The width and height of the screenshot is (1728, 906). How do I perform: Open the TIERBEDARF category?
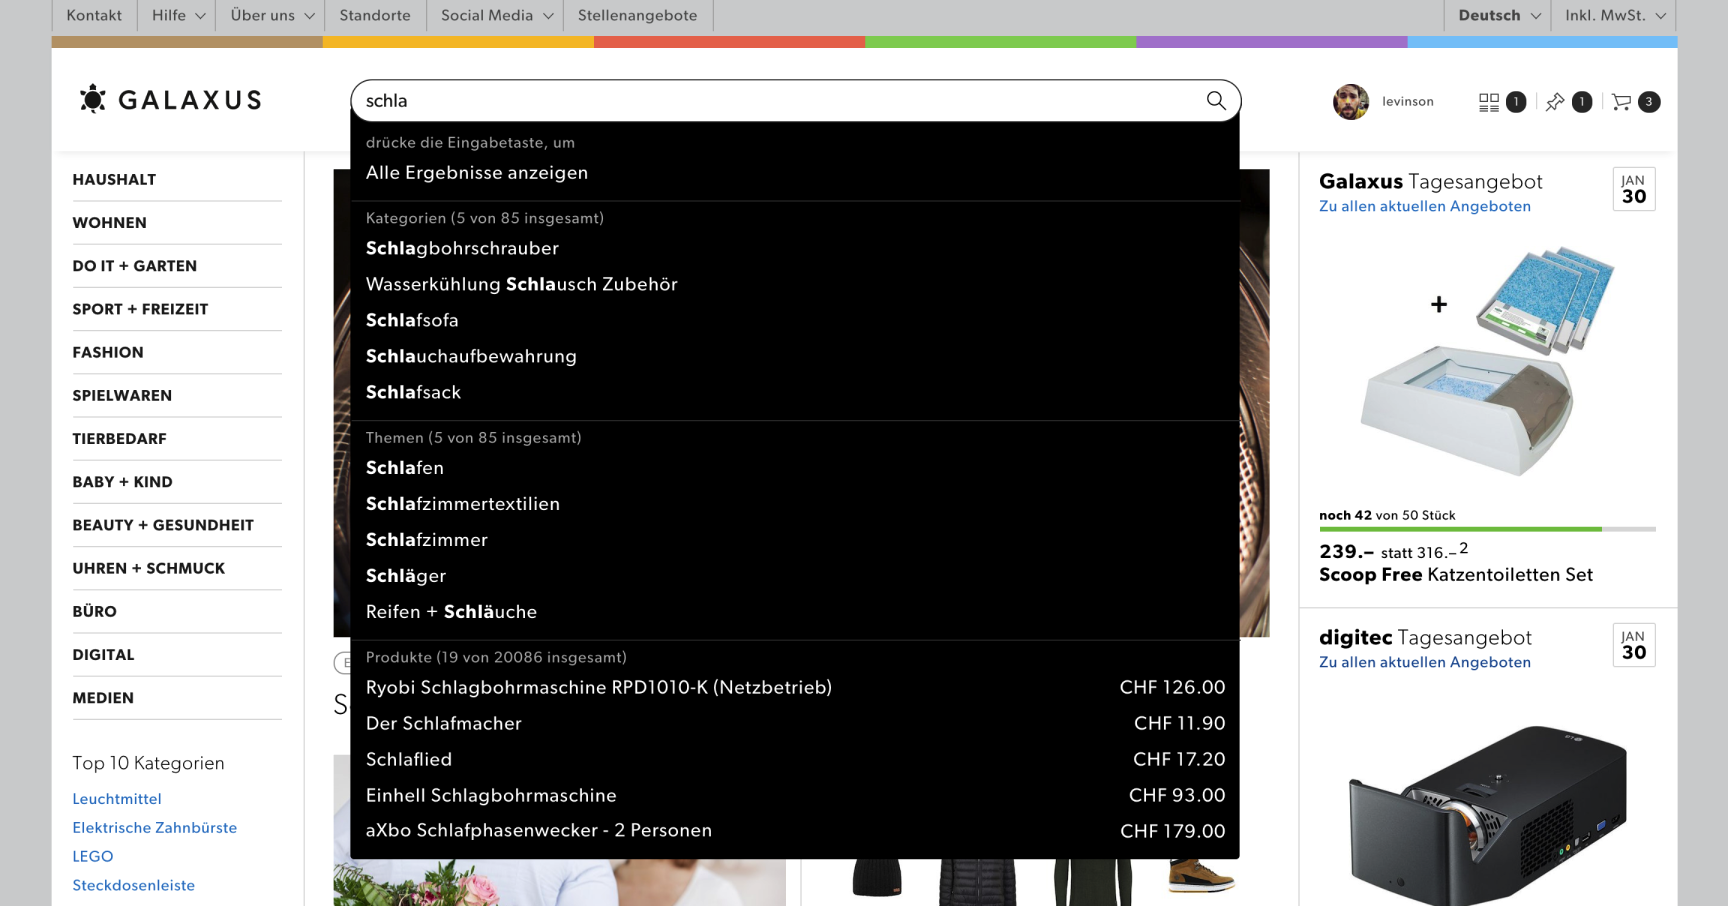click(x=119, y=439)
